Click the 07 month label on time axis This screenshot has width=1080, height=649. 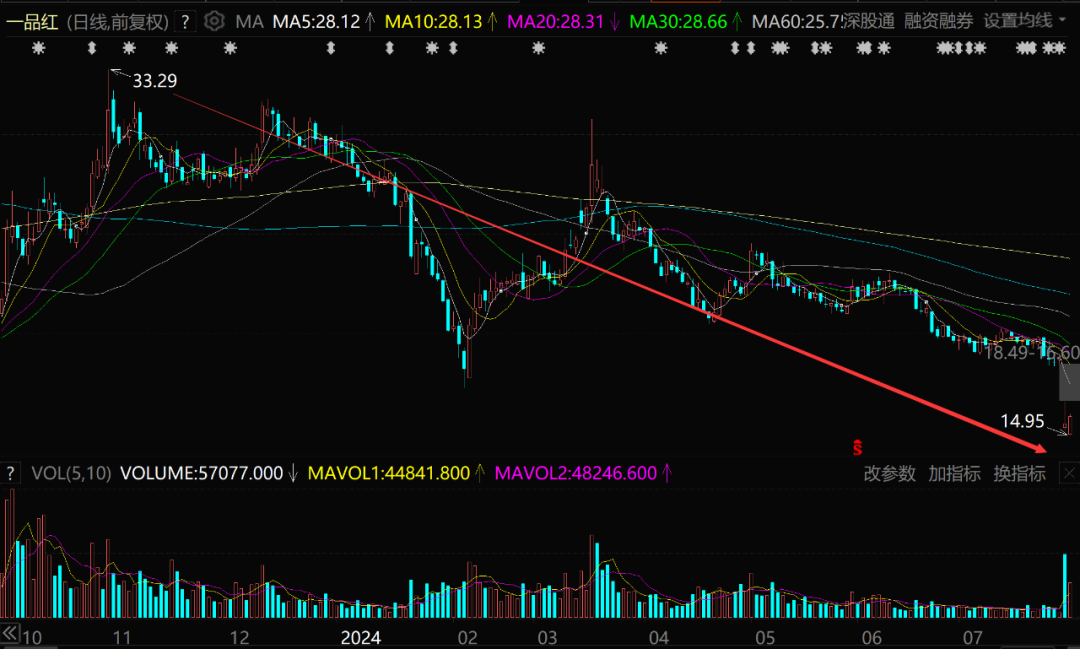click(x=973, y=638)
